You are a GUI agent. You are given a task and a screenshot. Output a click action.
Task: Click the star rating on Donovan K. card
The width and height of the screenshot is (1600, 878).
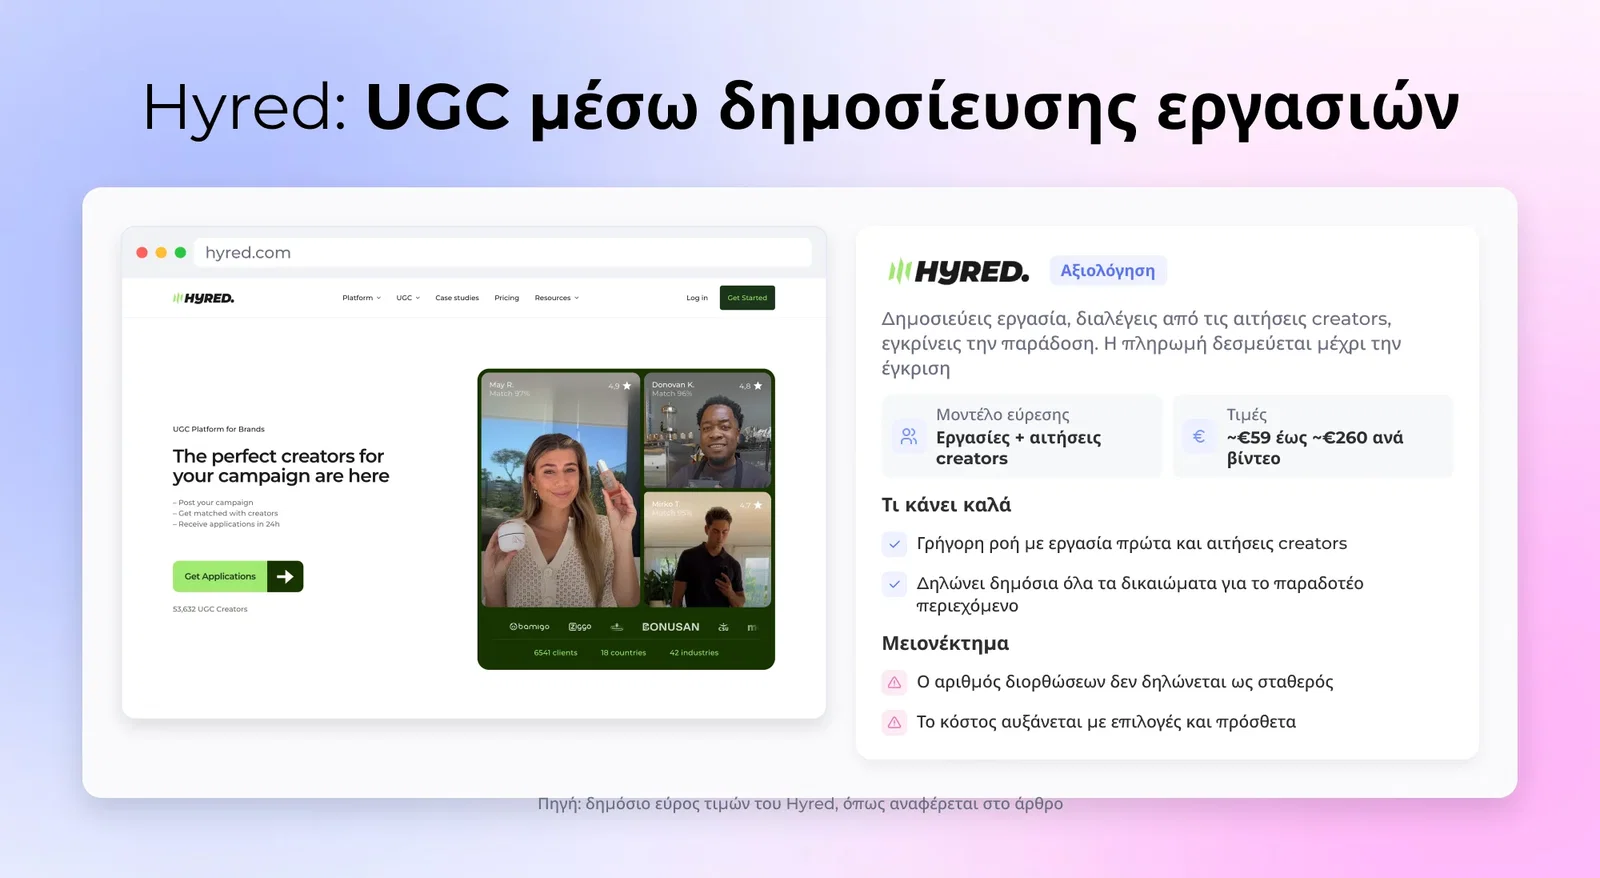pos(751,386)
